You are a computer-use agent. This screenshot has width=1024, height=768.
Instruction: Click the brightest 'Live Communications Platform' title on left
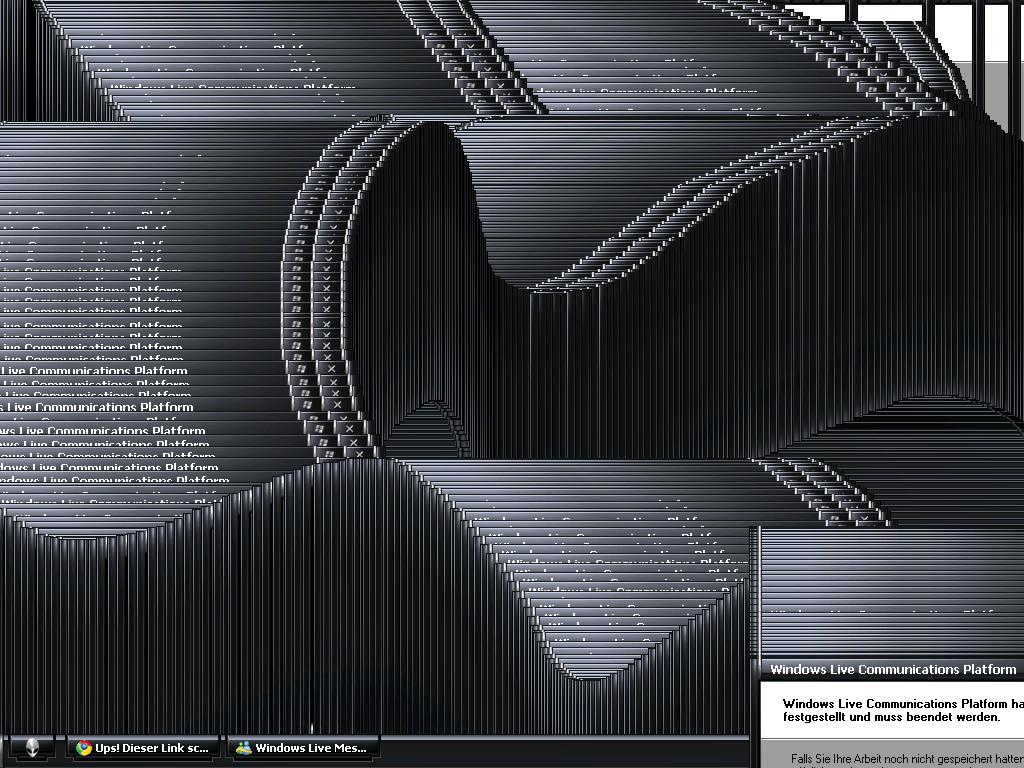(100, 408)
